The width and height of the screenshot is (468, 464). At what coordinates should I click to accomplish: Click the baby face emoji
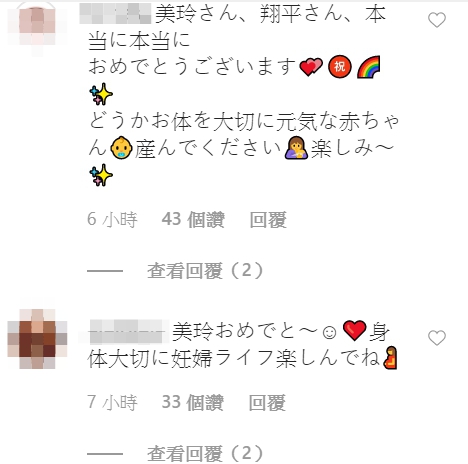(x=121, y=147)
